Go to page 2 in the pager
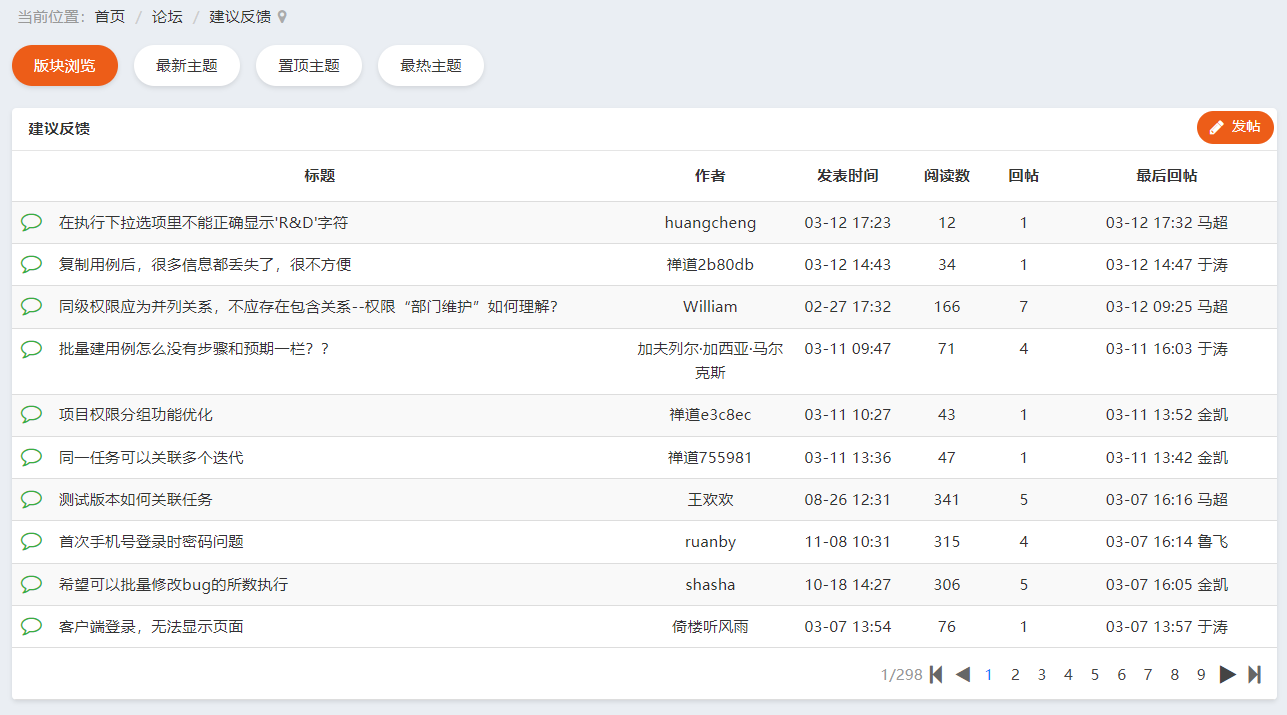Viewport: 1287px width, 715px height. point(1015,674)
